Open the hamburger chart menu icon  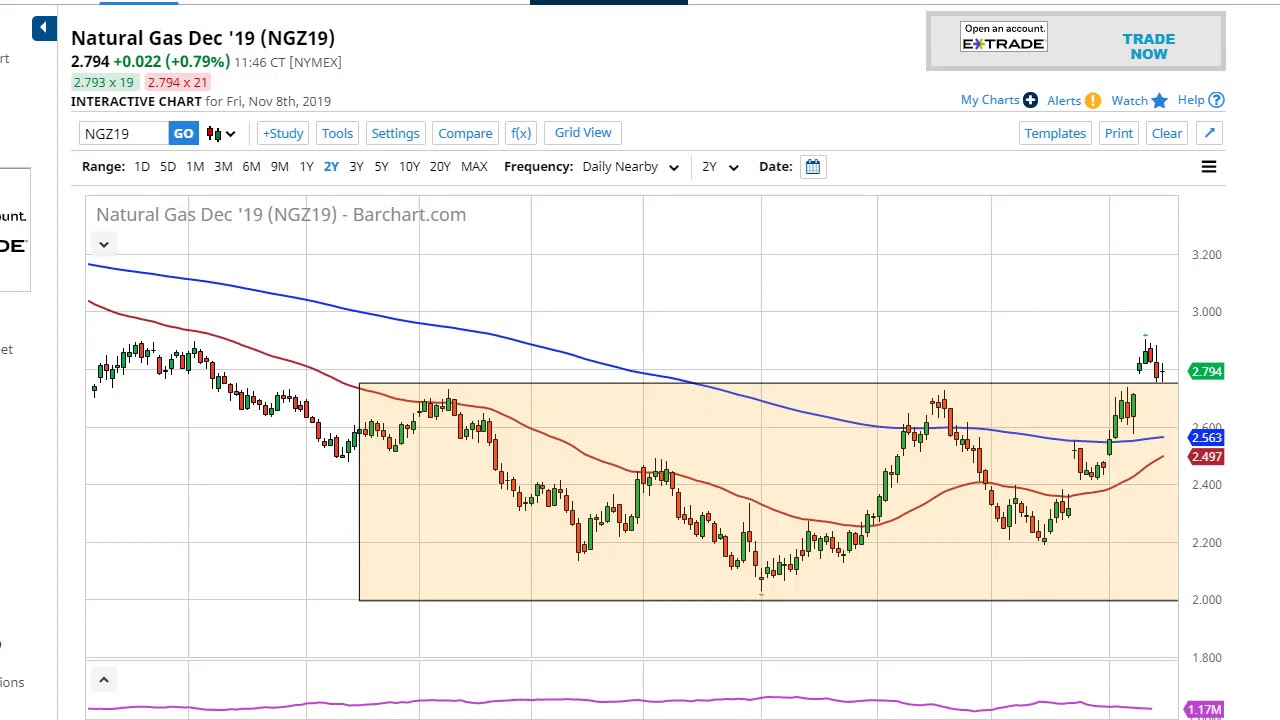(x=1209, y=167)
